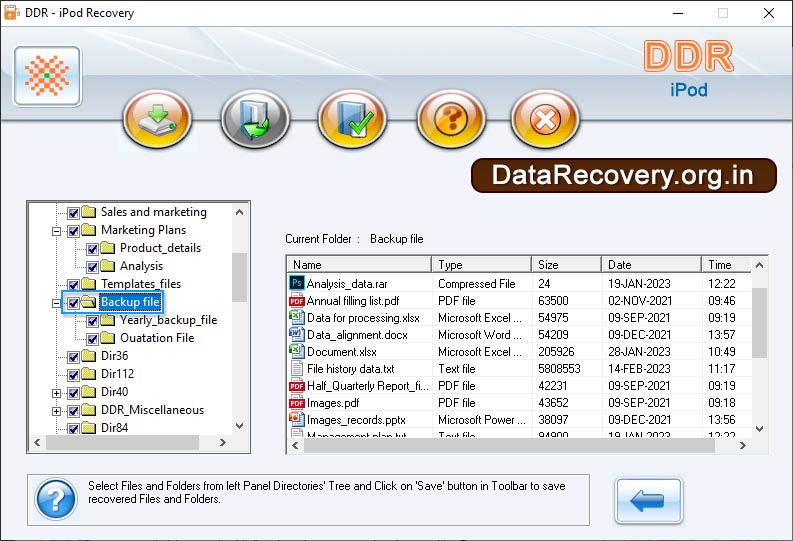Select the Analysis folder label

(142, 266)
